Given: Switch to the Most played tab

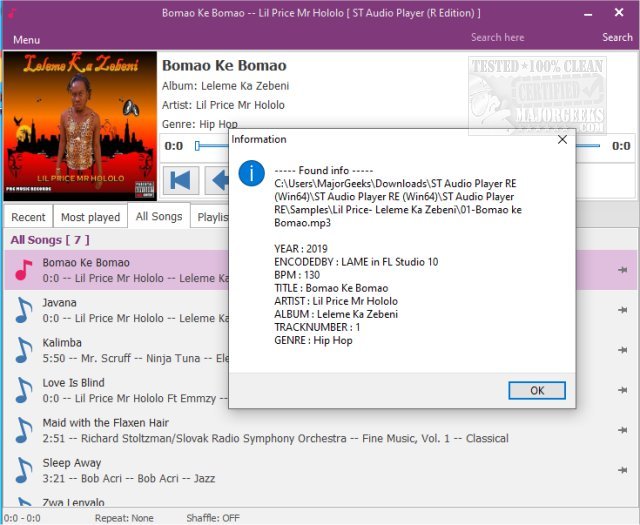Looking at the screenshot, I should [x=90, y=217].
